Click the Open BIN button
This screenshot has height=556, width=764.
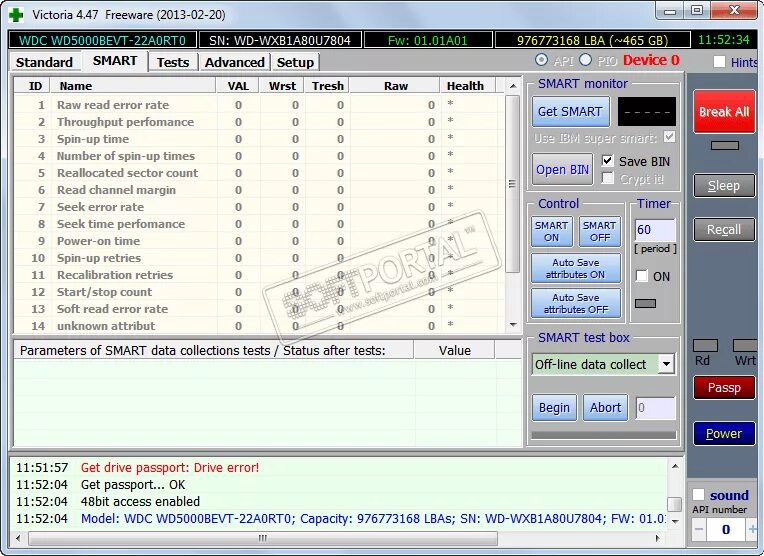point(562,170)
